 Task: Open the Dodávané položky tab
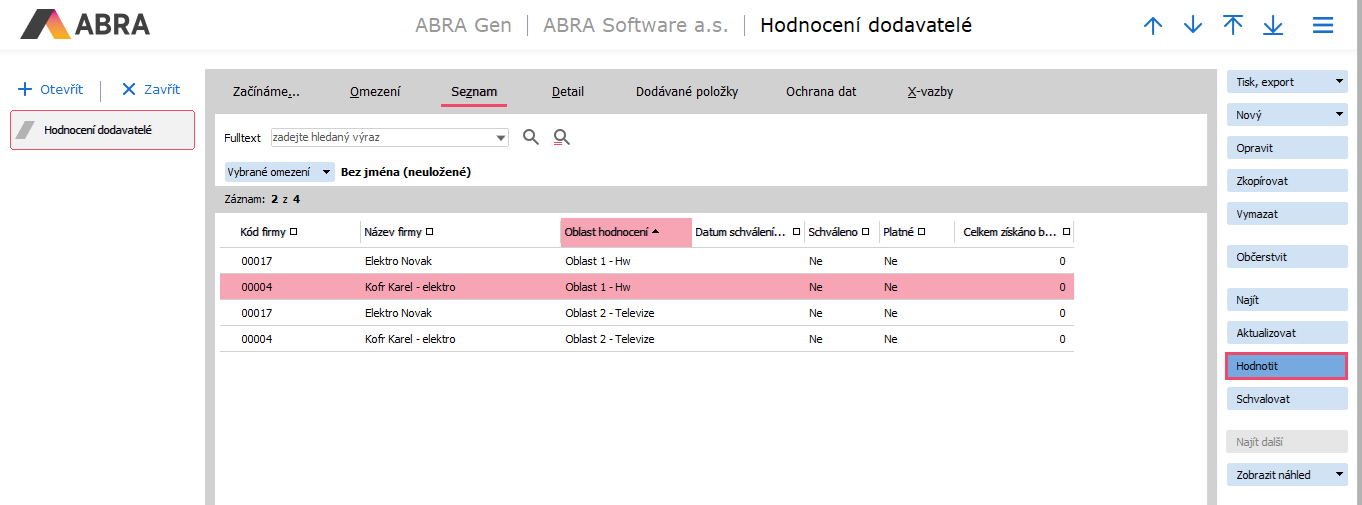(687, 92)
